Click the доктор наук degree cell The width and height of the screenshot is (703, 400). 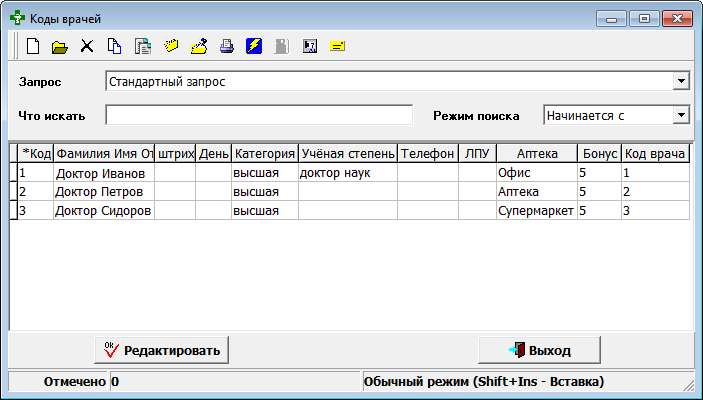[346, 173]
